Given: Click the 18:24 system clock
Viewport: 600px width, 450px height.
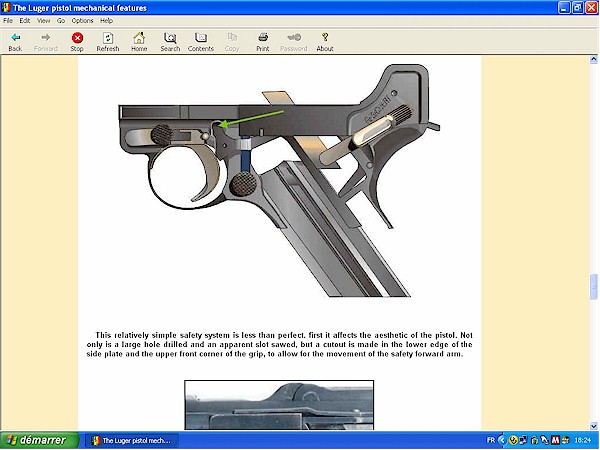Looking at the screenshot, I should coord(583,440).
